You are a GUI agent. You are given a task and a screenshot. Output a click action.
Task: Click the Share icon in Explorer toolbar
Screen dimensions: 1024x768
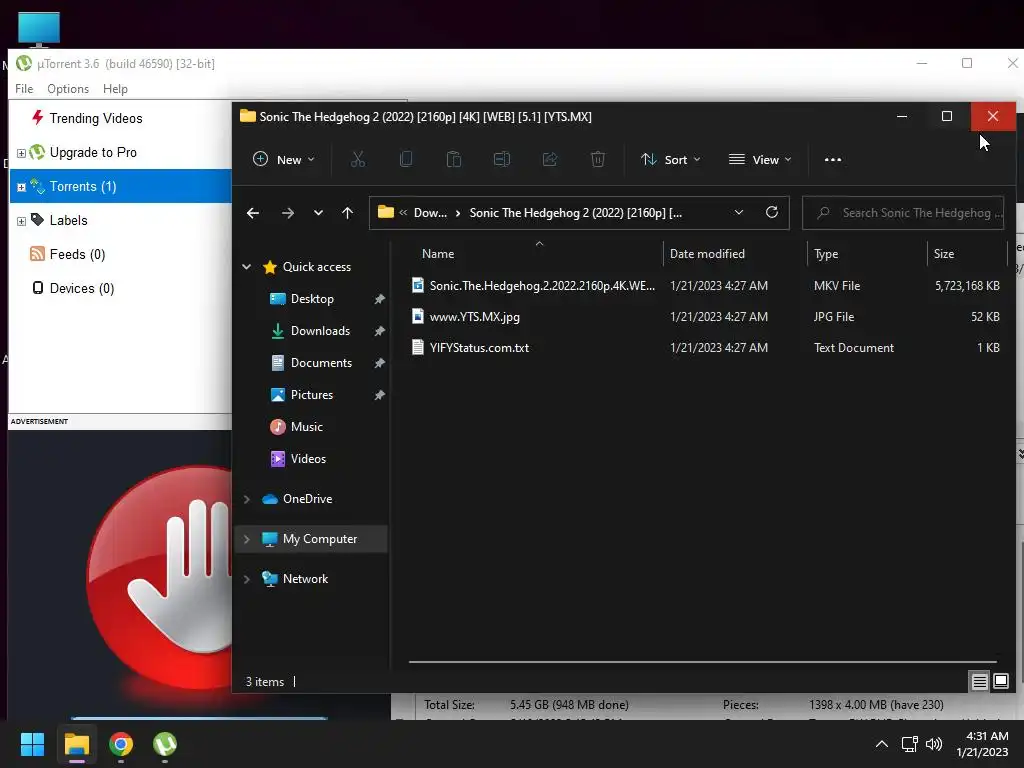[x=550, y=159]
